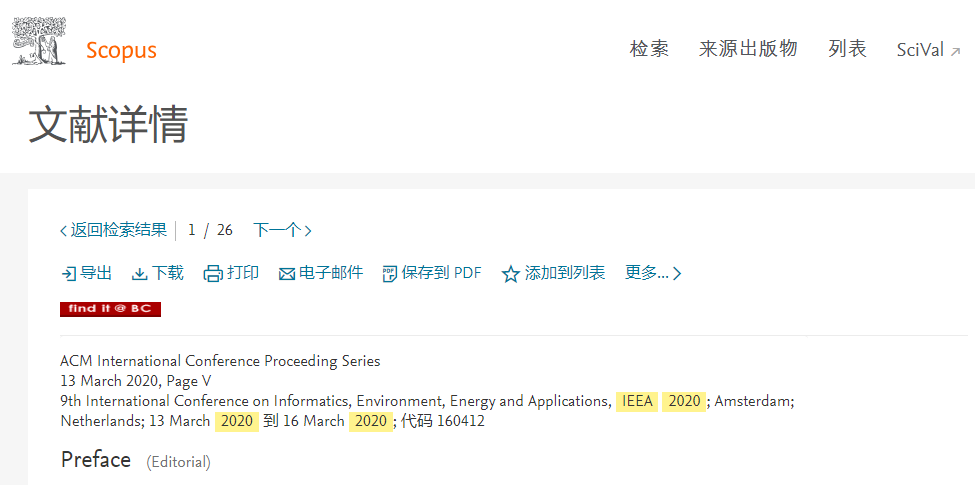Viewport: 975px width, 485px height.
Task: Expand the 更多... options menu
Action: pos(653,273)
